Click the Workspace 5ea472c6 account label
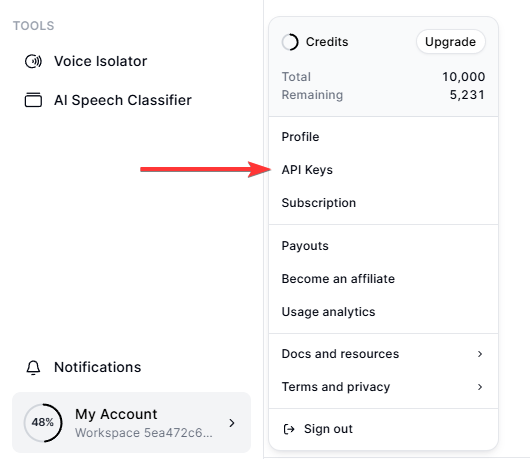Image resolution: width=530 pixels, height=459 pixels. (x=144, y=433)
